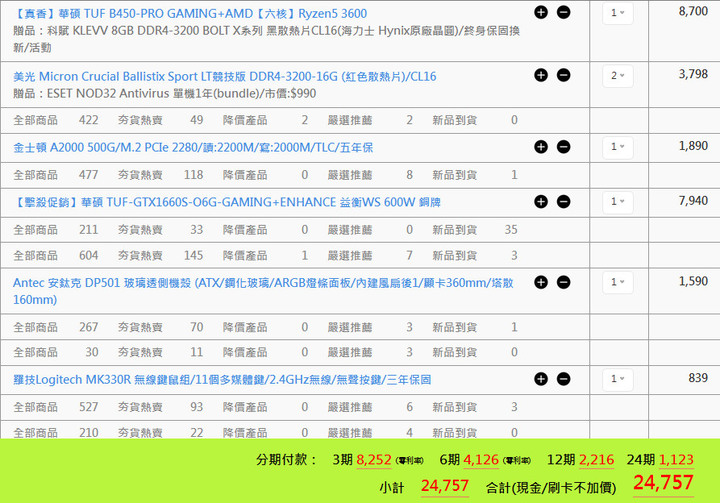Viewport: 720px width, 503px height.
Task: Select the 夯貨熱賣 145 filter
Action: [x=160, y=255]
